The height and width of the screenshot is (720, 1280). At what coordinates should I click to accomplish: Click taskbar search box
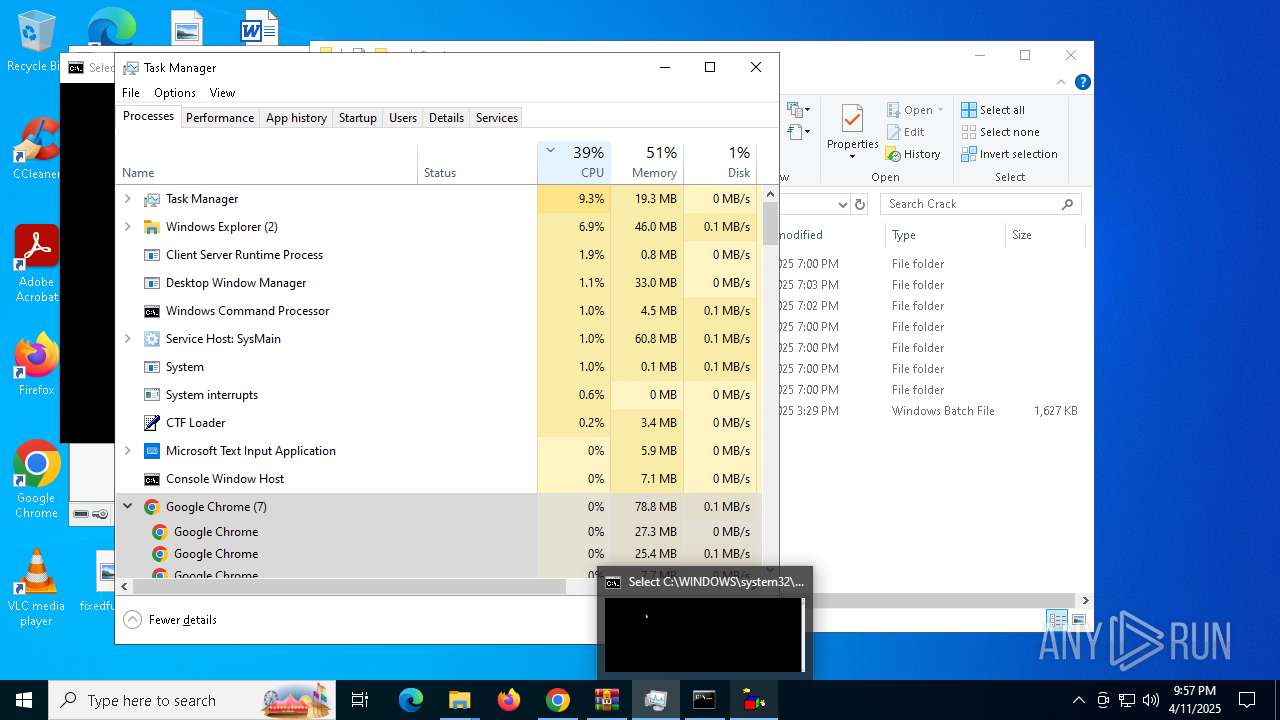click(194, 700)
